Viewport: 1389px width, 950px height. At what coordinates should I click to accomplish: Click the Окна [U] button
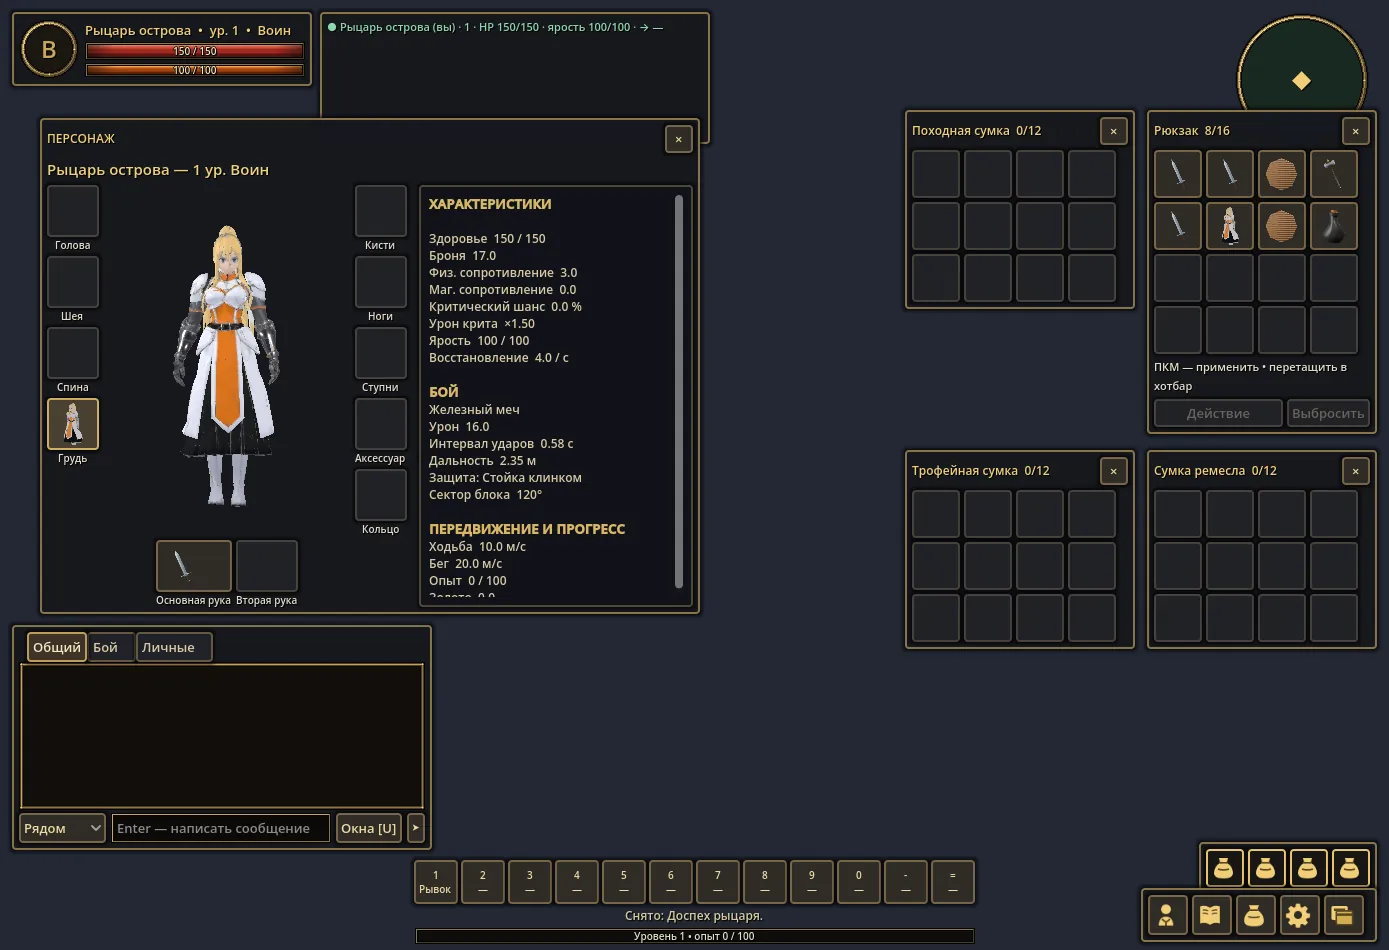click(x=369, y=828)
